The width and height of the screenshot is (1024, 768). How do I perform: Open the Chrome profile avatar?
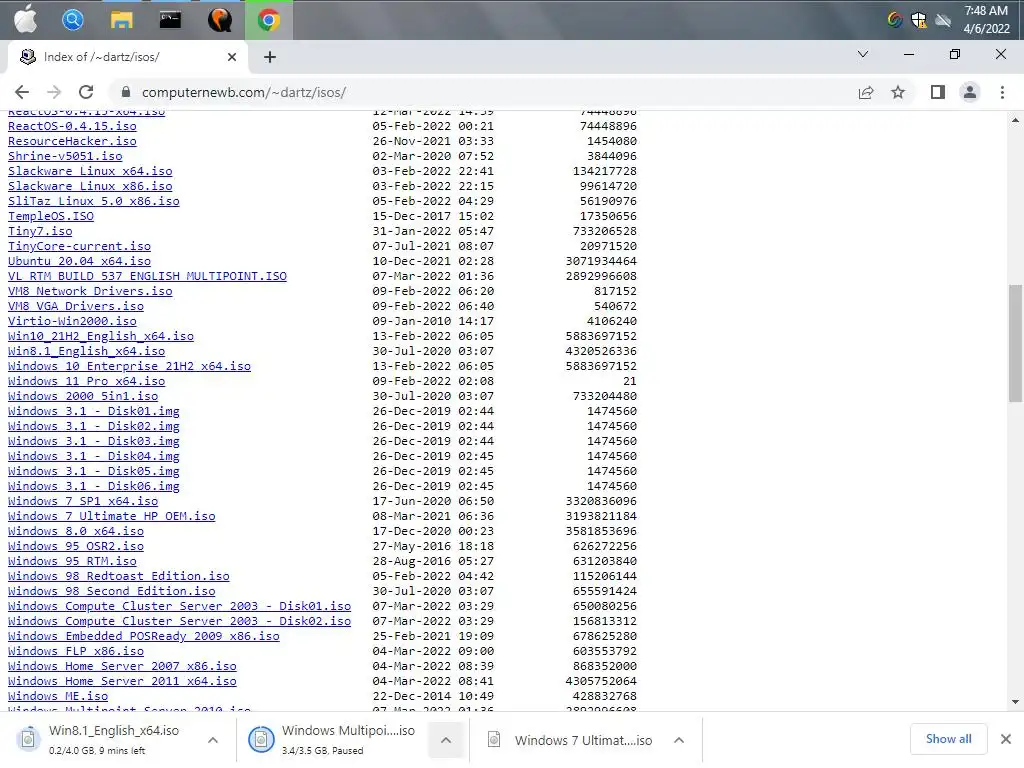[970, 92]
